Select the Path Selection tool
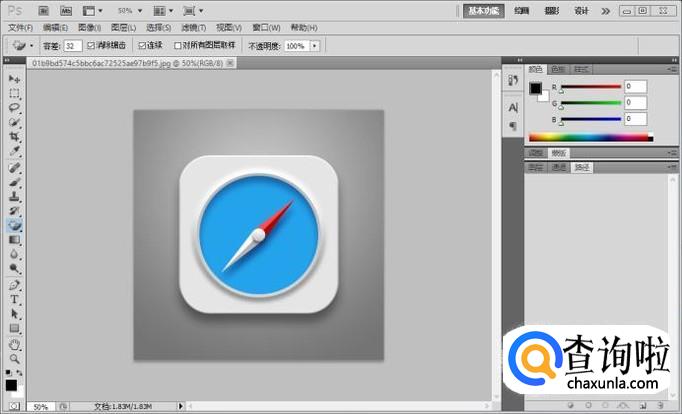The image size is (682, 414). [14, 314]
